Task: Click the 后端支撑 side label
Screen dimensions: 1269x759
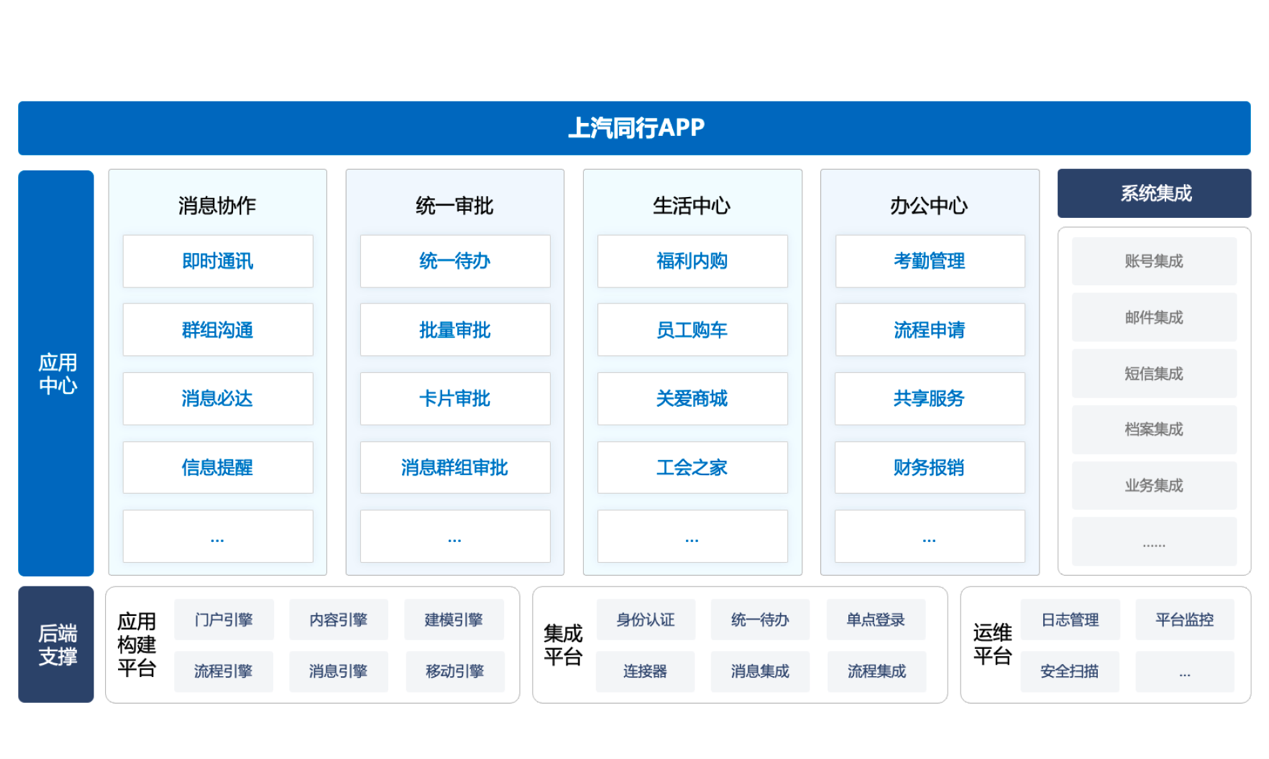Action: tap(56, 645)
